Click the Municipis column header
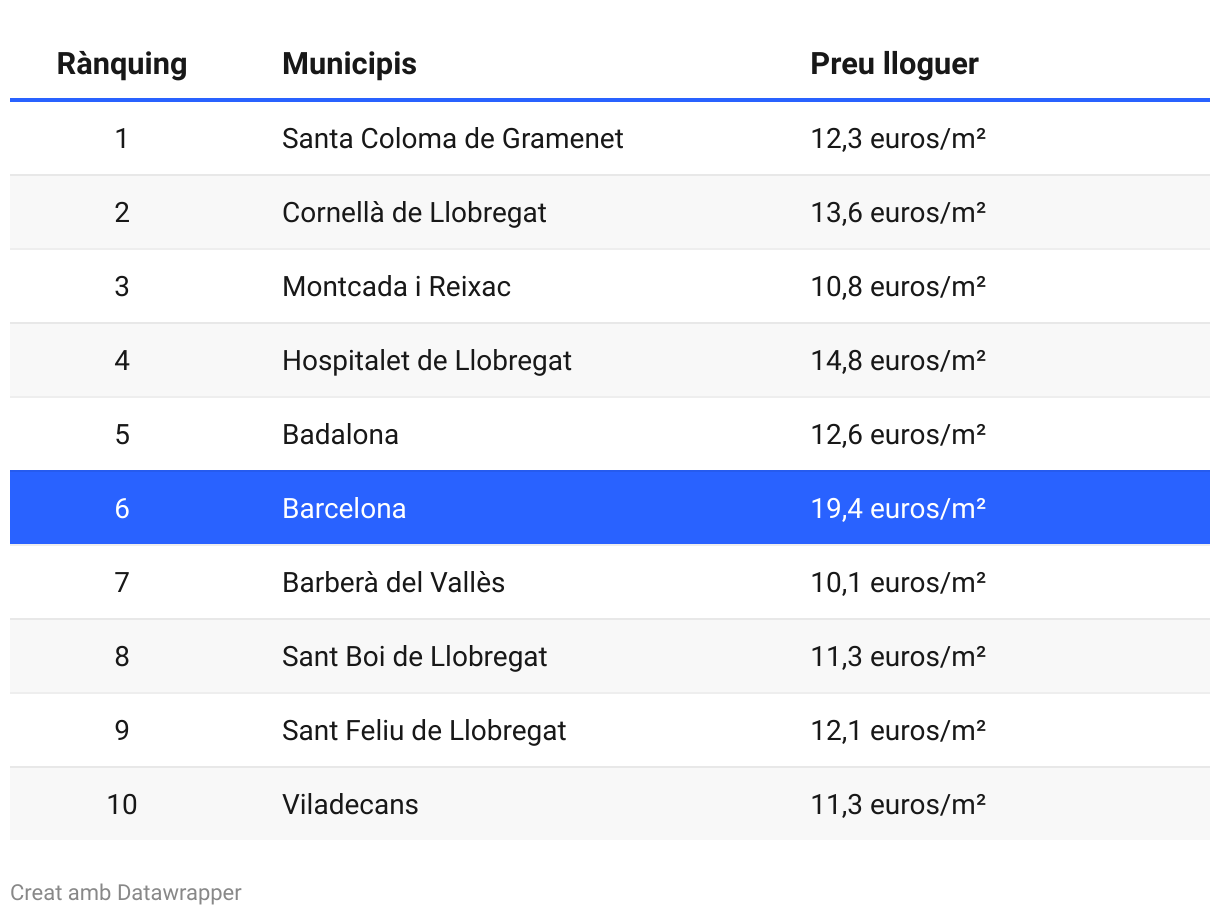This screenshot has height=916, width=1220. pos(349,64)
